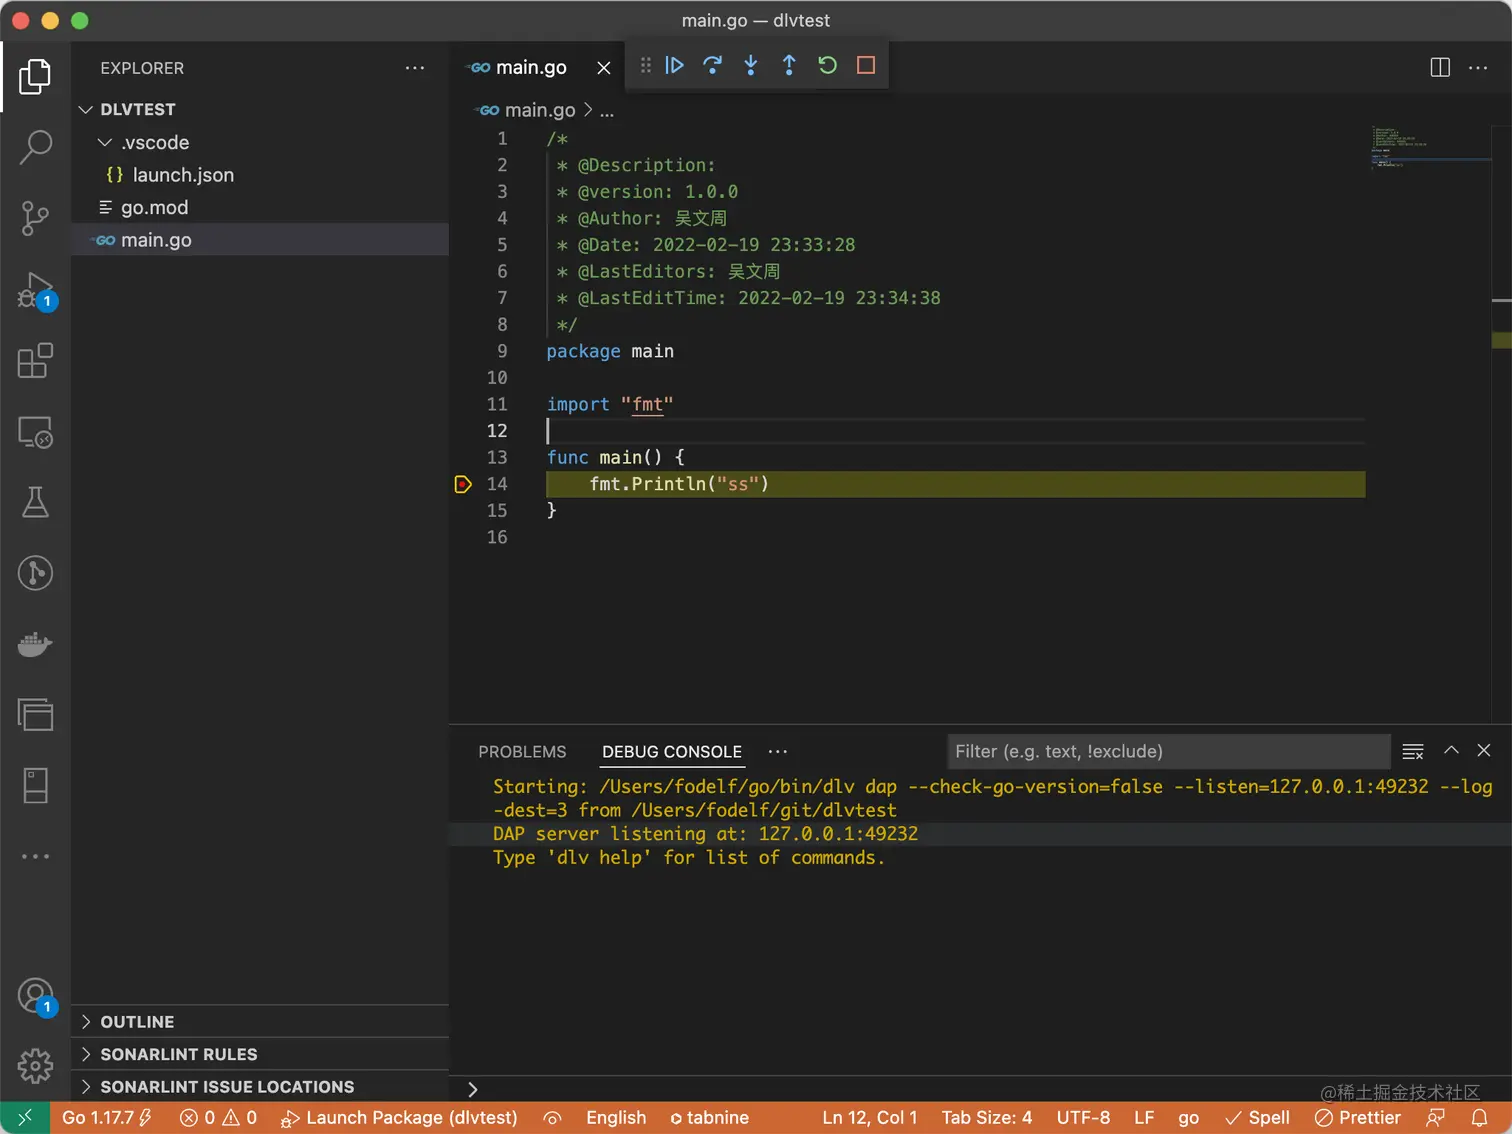
Task: Click Go 1.17.7 version in status bar
Action: [107, 1118]
